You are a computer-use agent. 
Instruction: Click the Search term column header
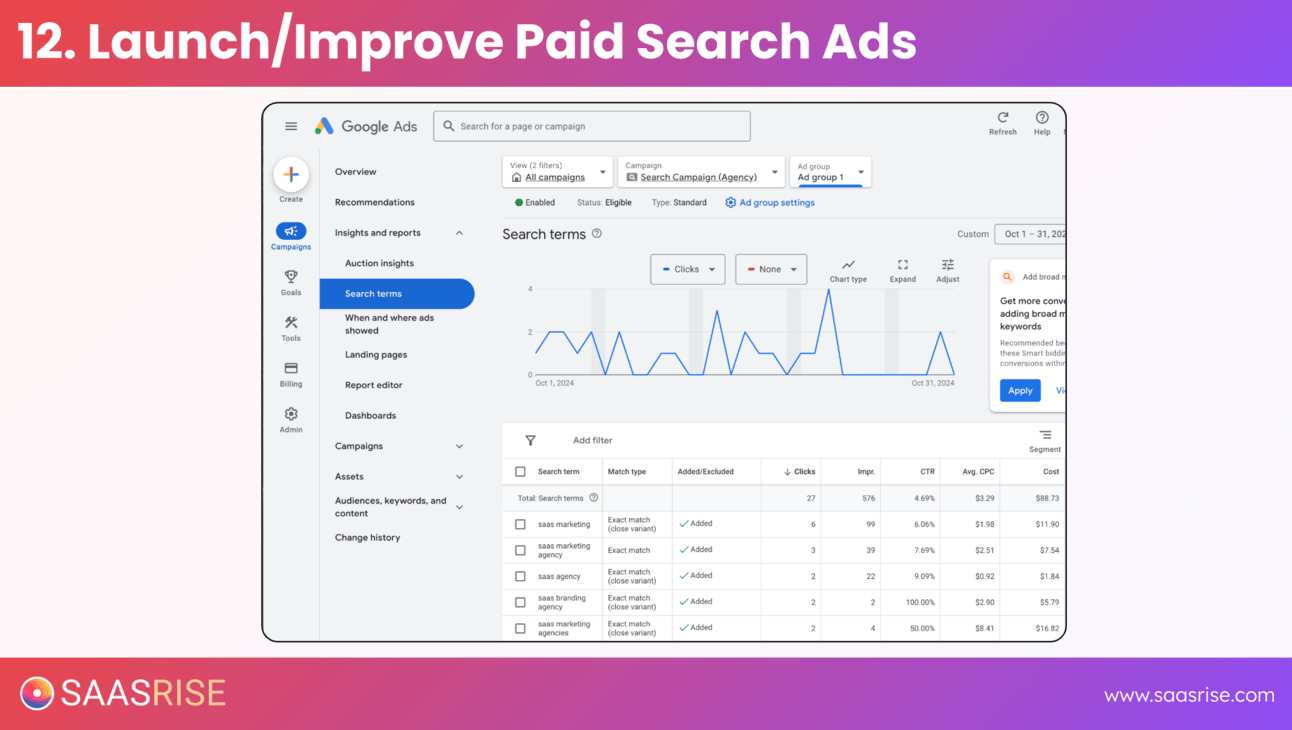coord(559,472)
